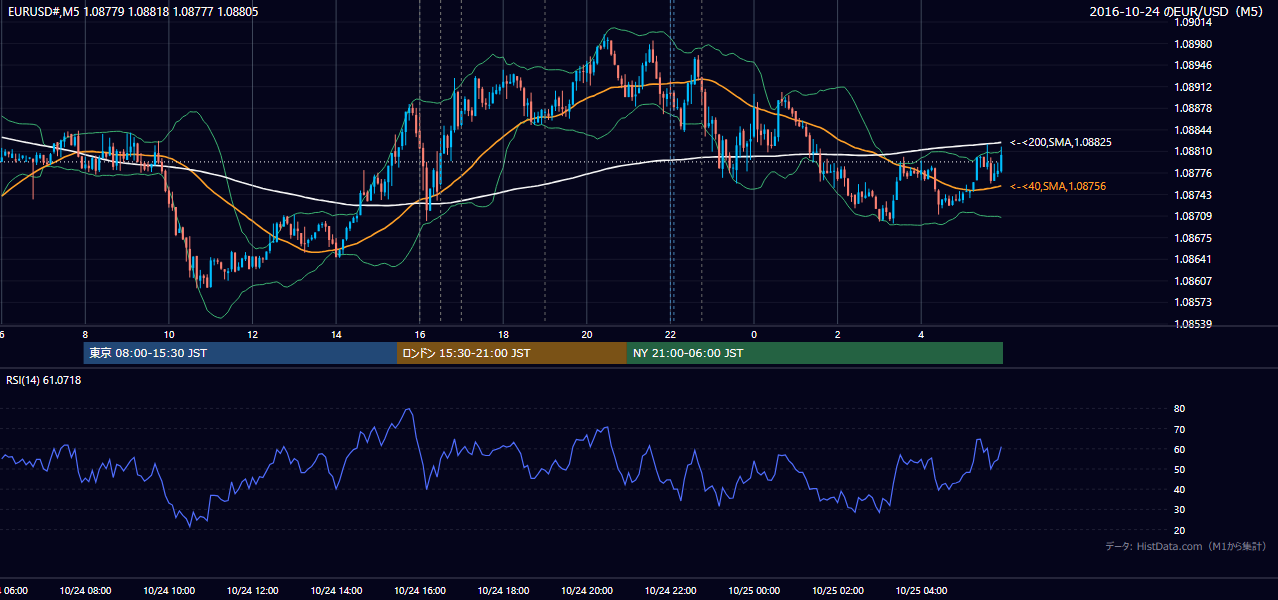The image size is (1278, 600).
Task: Click RSI axis level 70
Action: point(1180,429)
